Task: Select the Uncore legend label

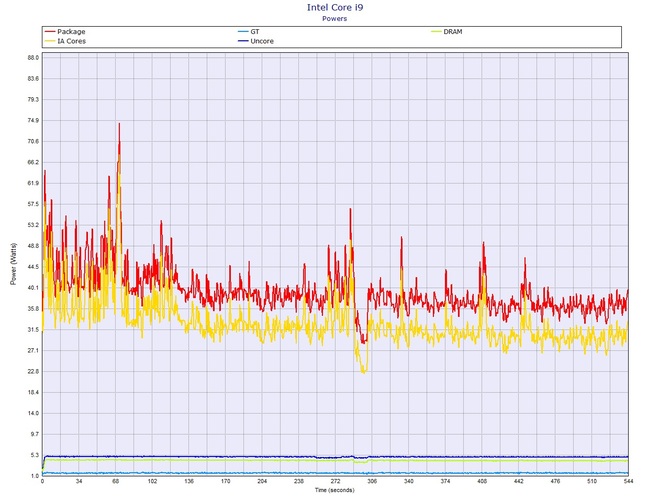Action: [262, 41]
